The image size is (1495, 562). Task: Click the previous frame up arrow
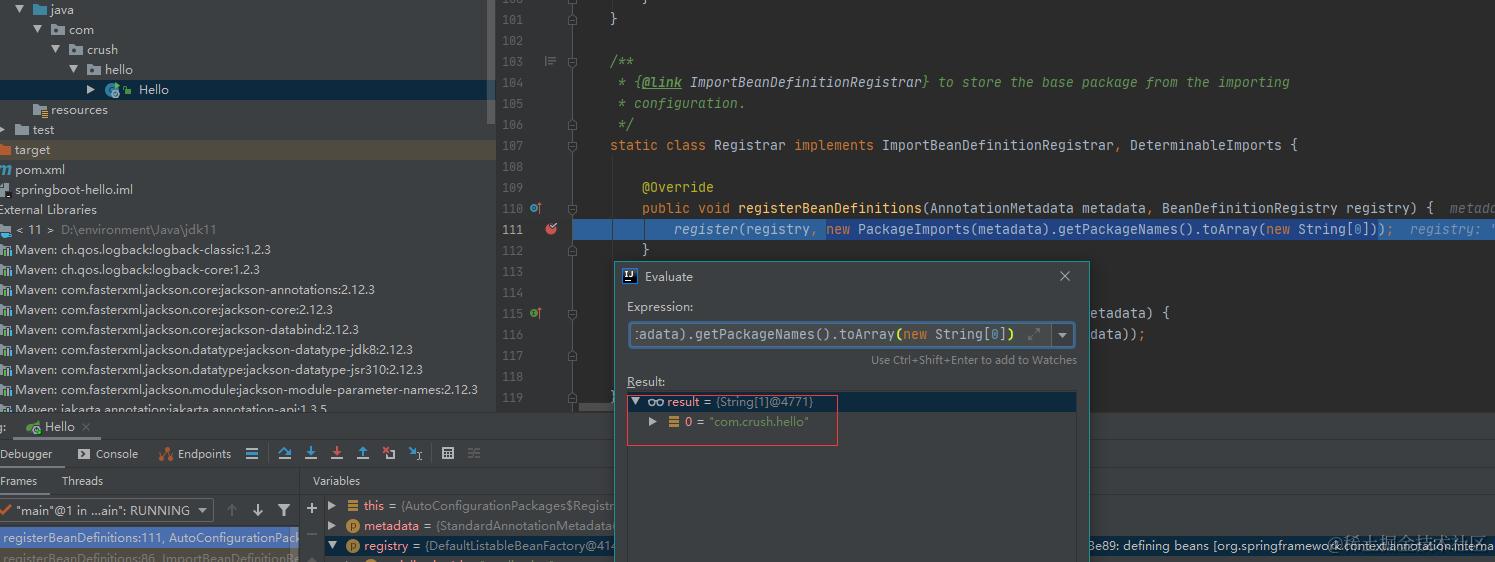(x=232, y=510)
